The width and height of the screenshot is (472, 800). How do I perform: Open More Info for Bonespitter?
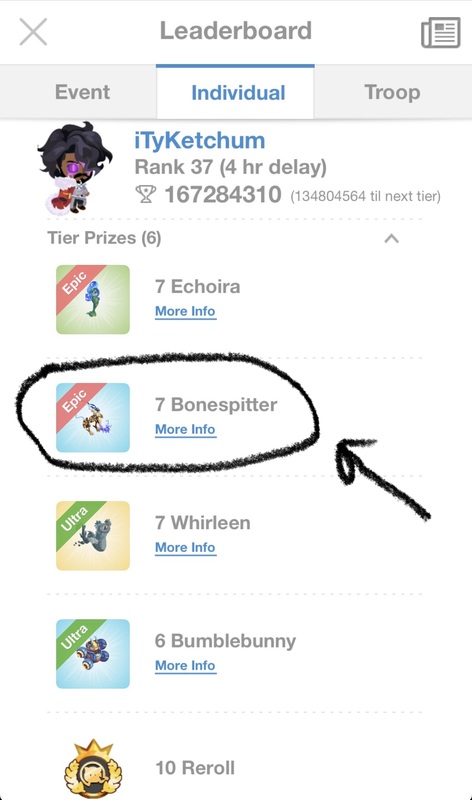click(x=185, y=430)
